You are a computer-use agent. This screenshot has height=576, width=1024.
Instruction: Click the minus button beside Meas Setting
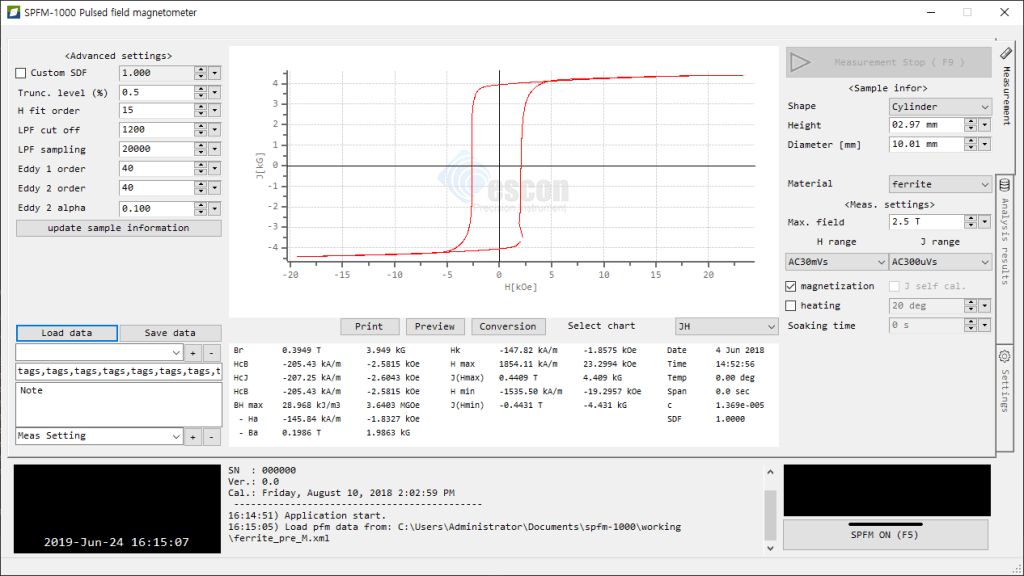(211, 437)
